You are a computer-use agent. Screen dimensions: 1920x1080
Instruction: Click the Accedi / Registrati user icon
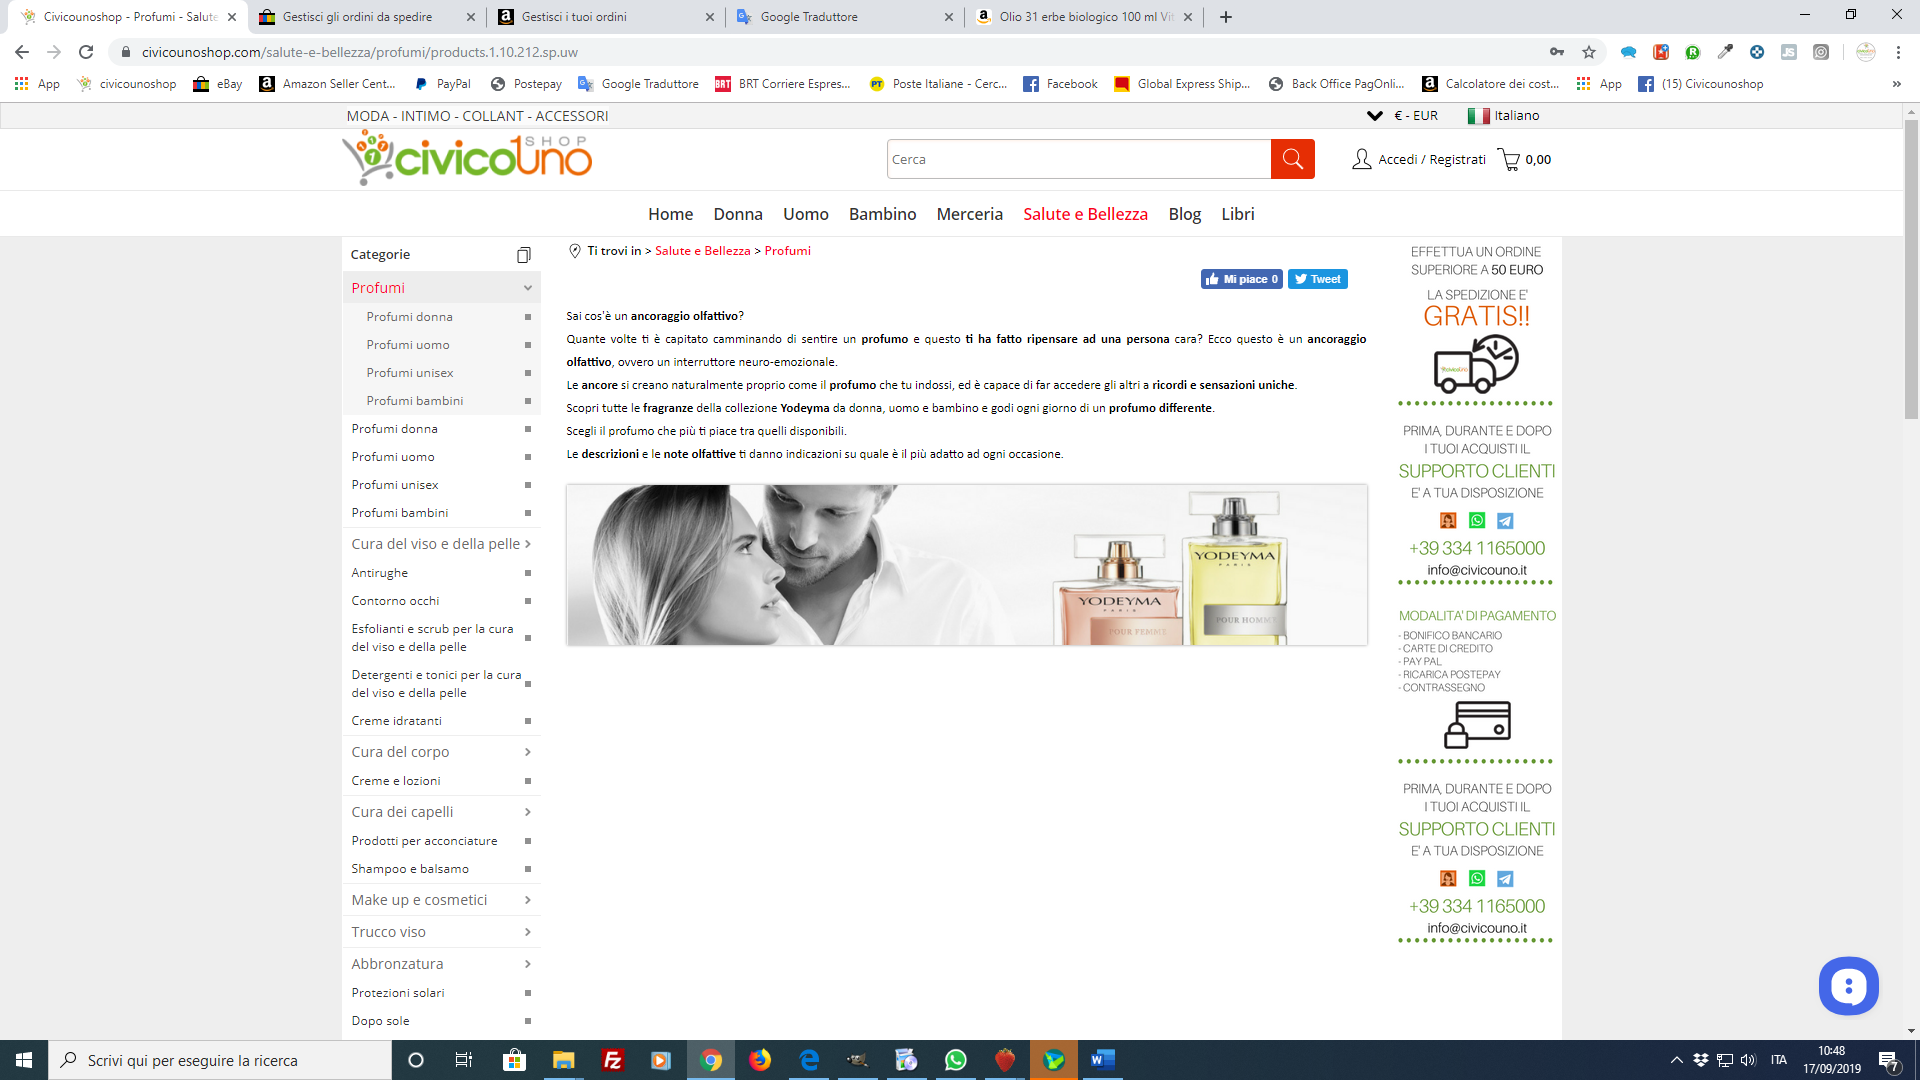[x=1361, y=159]
